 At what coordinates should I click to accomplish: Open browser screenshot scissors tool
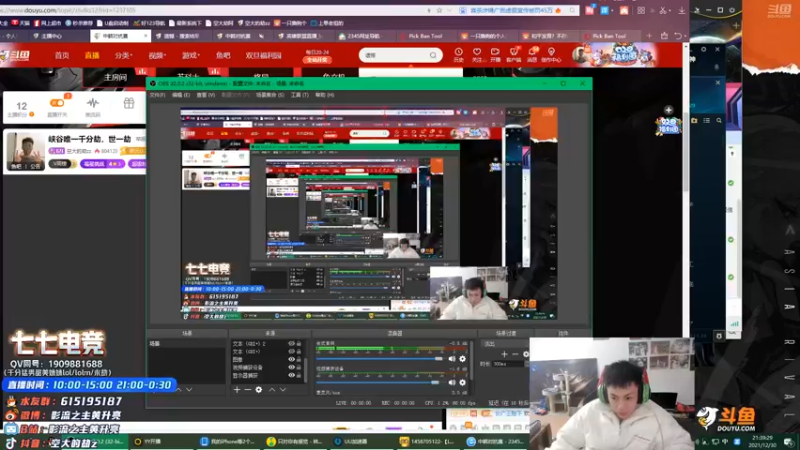click(663, 10)
